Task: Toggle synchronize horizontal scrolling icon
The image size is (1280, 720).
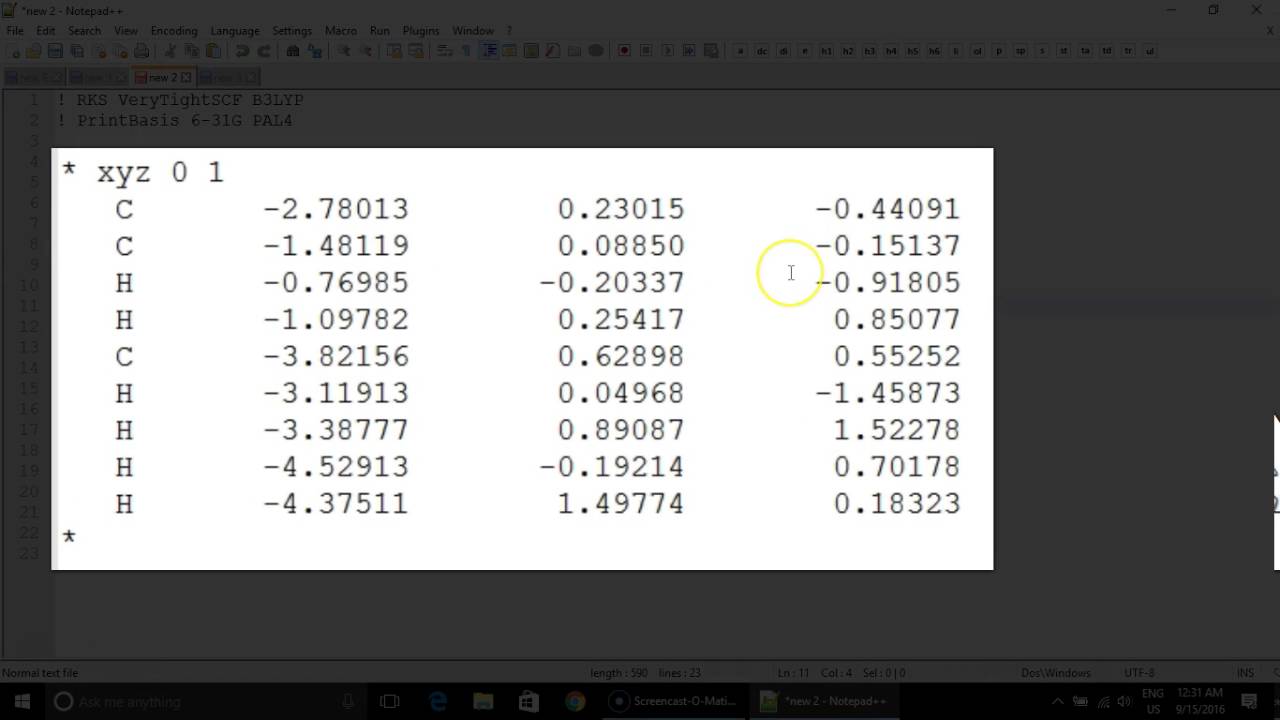Action: click(x=416, y=51)
